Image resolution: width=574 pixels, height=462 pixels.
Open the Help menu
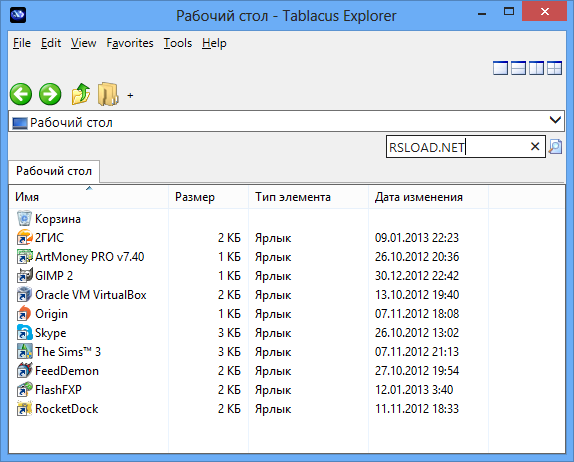[214, 43]
